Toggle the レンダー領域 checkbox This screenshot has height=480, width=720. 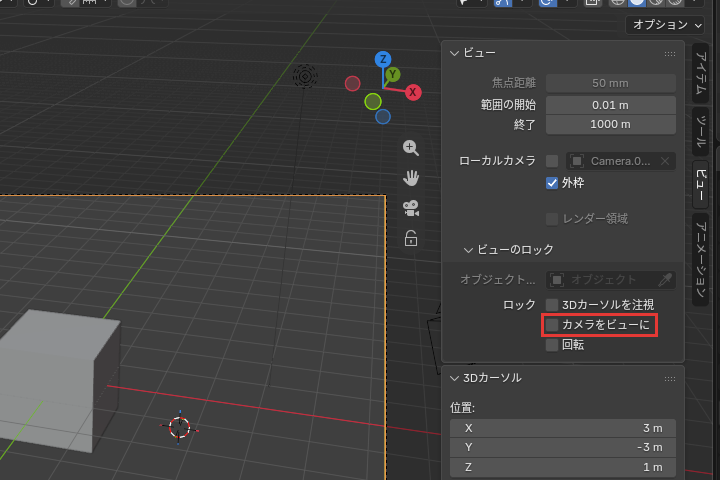(x=552, y=219)
